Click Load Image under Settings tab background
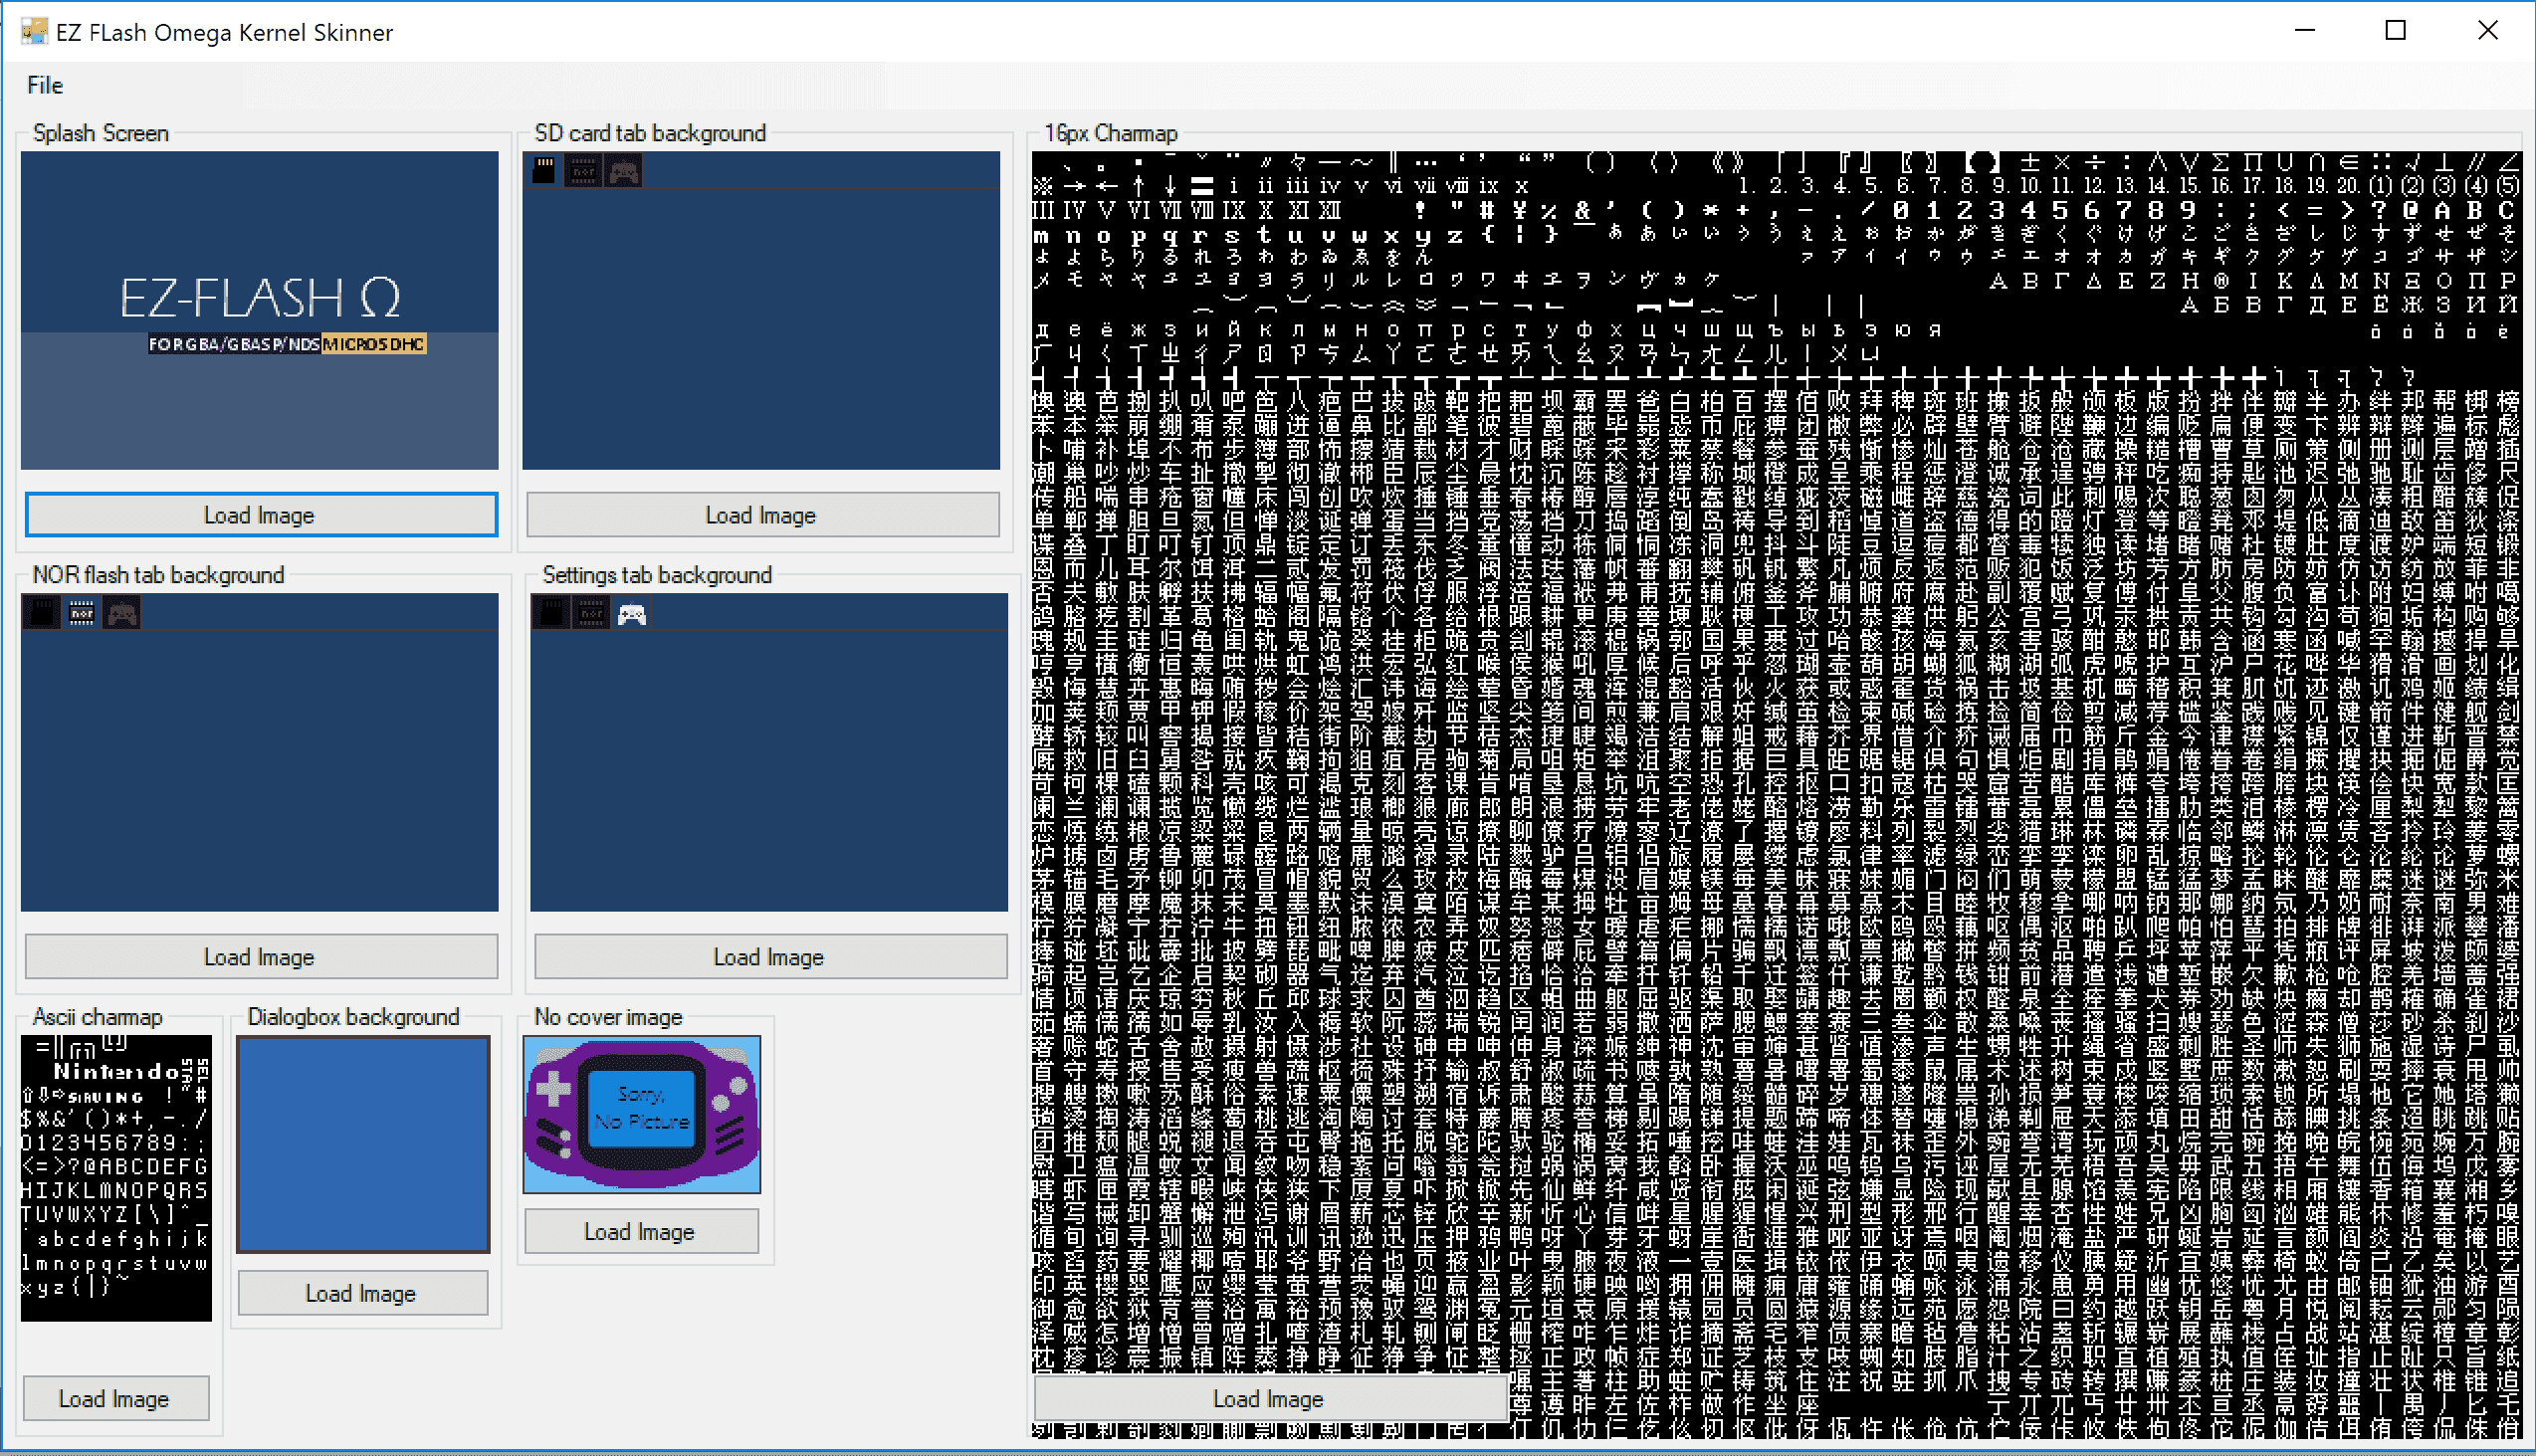The height and width of the screenshot is (1456, 2536). [770, 957]
